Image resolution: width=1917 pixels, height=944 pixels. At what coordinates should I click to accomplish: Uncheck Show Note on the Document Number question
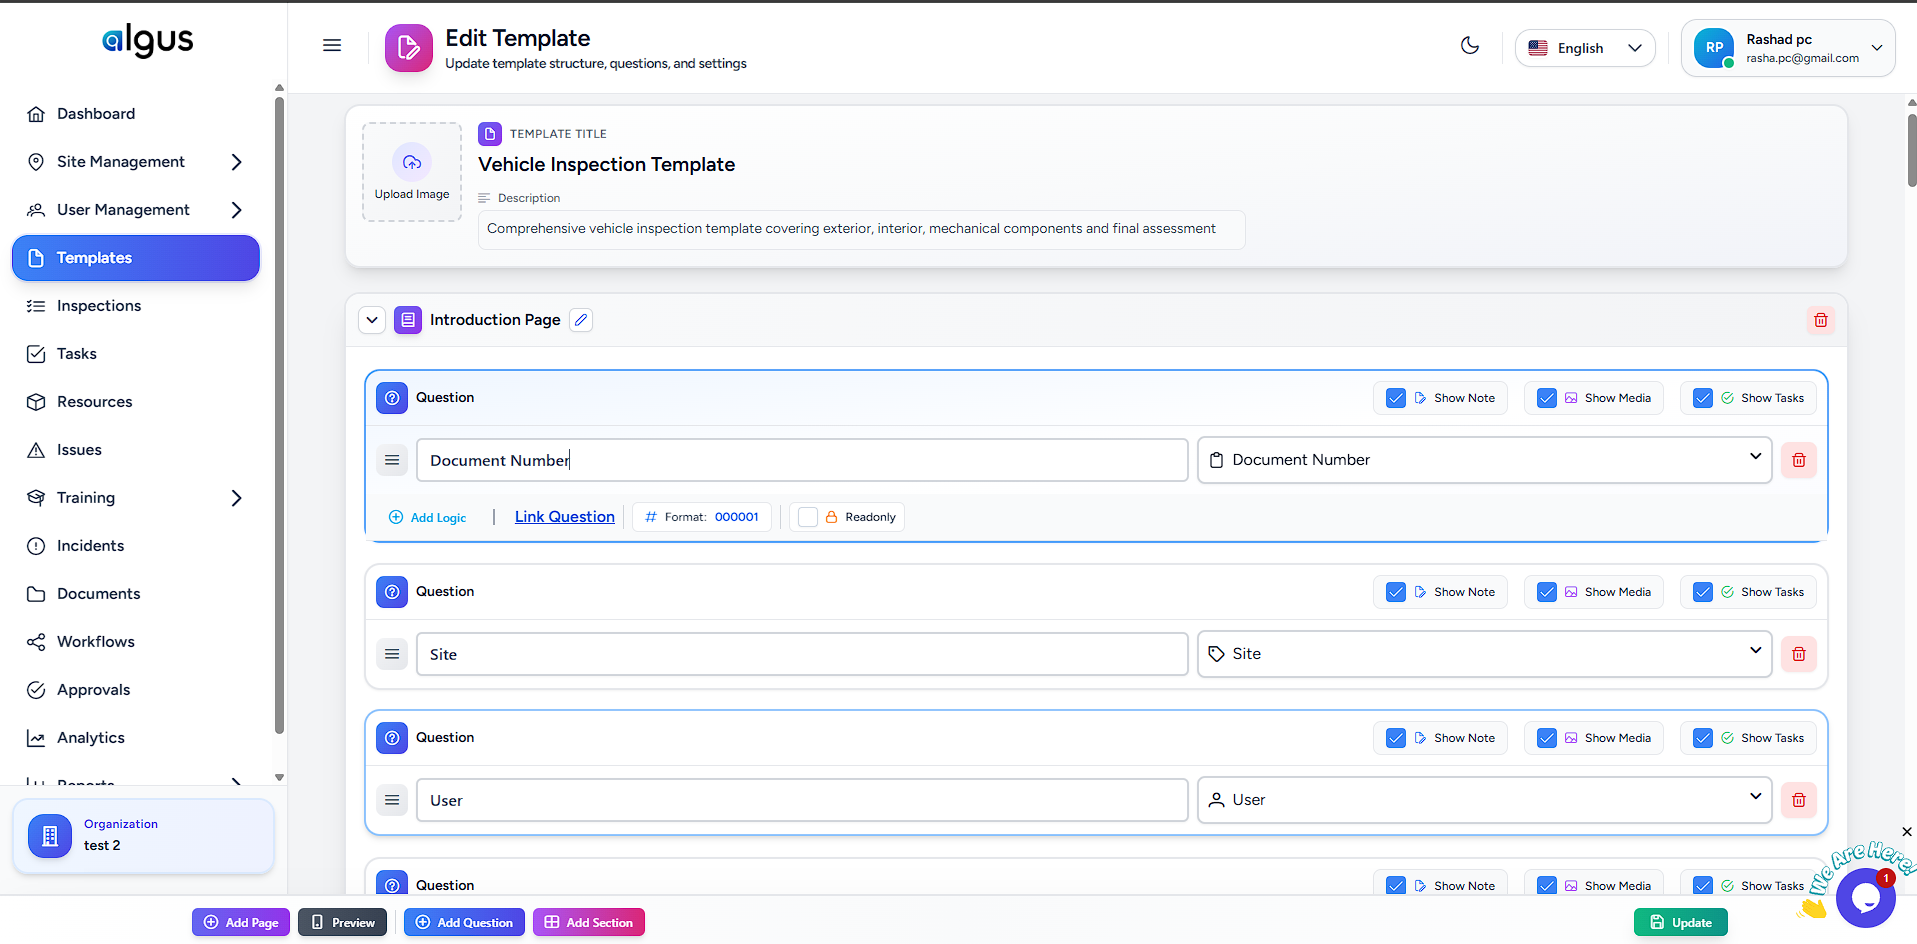pos(1395,397)
